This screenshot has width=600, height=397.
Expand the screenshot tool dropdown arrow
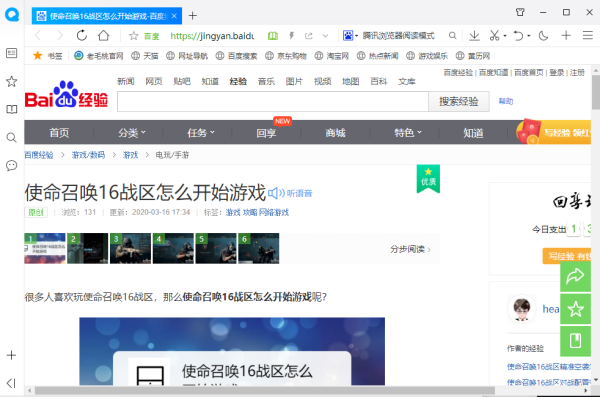point(505,36)
